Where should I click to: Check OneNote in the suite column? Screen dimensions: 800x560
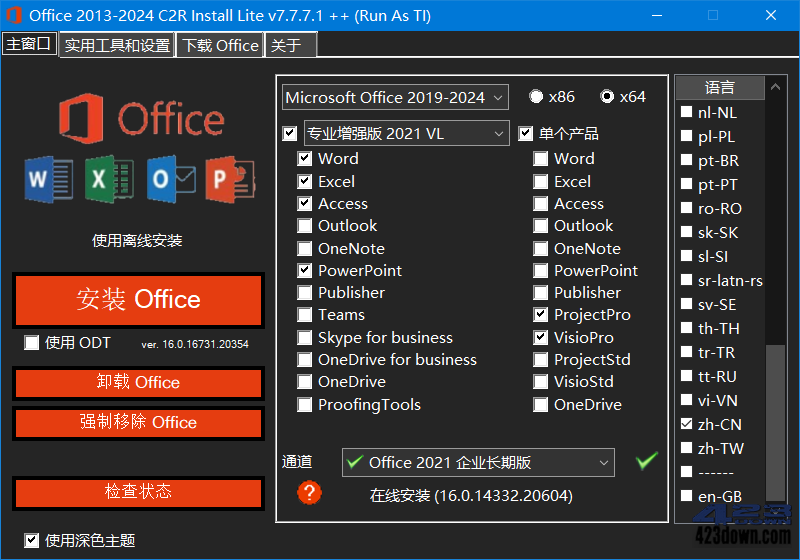(x=305, y=249)
